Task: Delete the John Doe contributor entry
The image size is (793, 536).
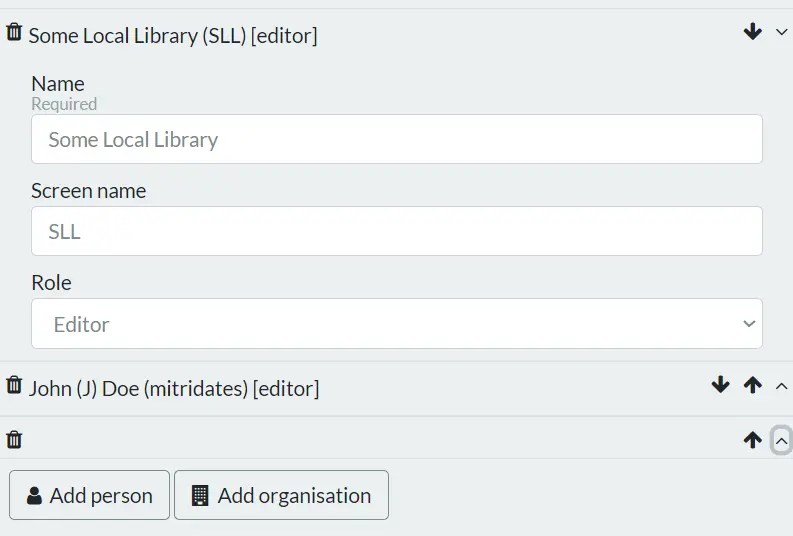Action: [x=14, y=385]
